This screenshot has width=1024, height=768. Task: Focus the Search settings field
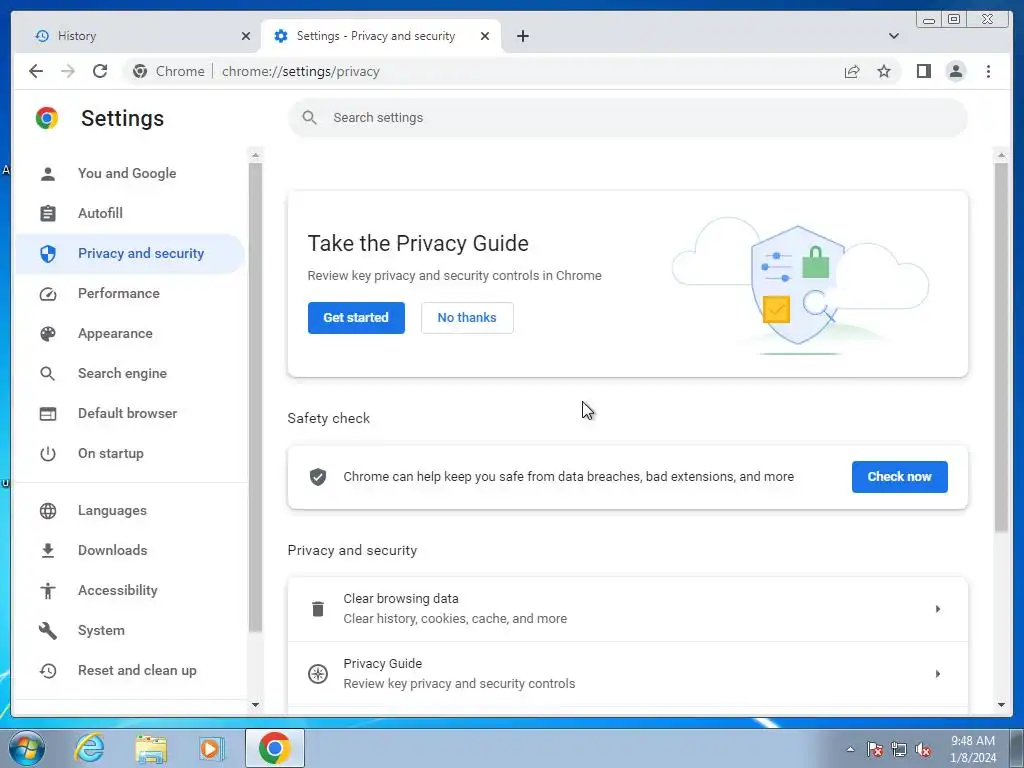point(628,118)
